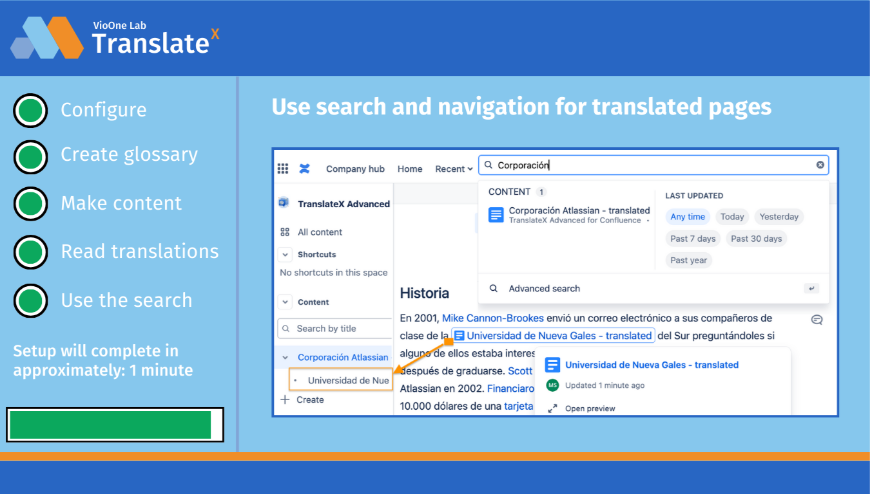Click the plus icon next to Create
This screenshot has width=870, height=494.
click(285, 400)
